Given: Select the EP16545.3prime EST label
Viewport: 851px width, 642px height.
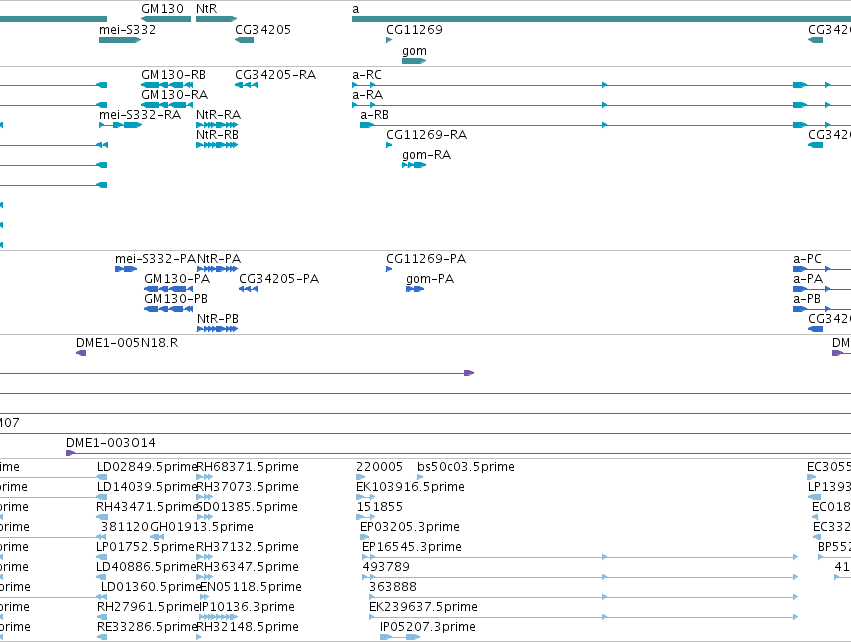Looking at the screenshot, I should tap(412, 546).
